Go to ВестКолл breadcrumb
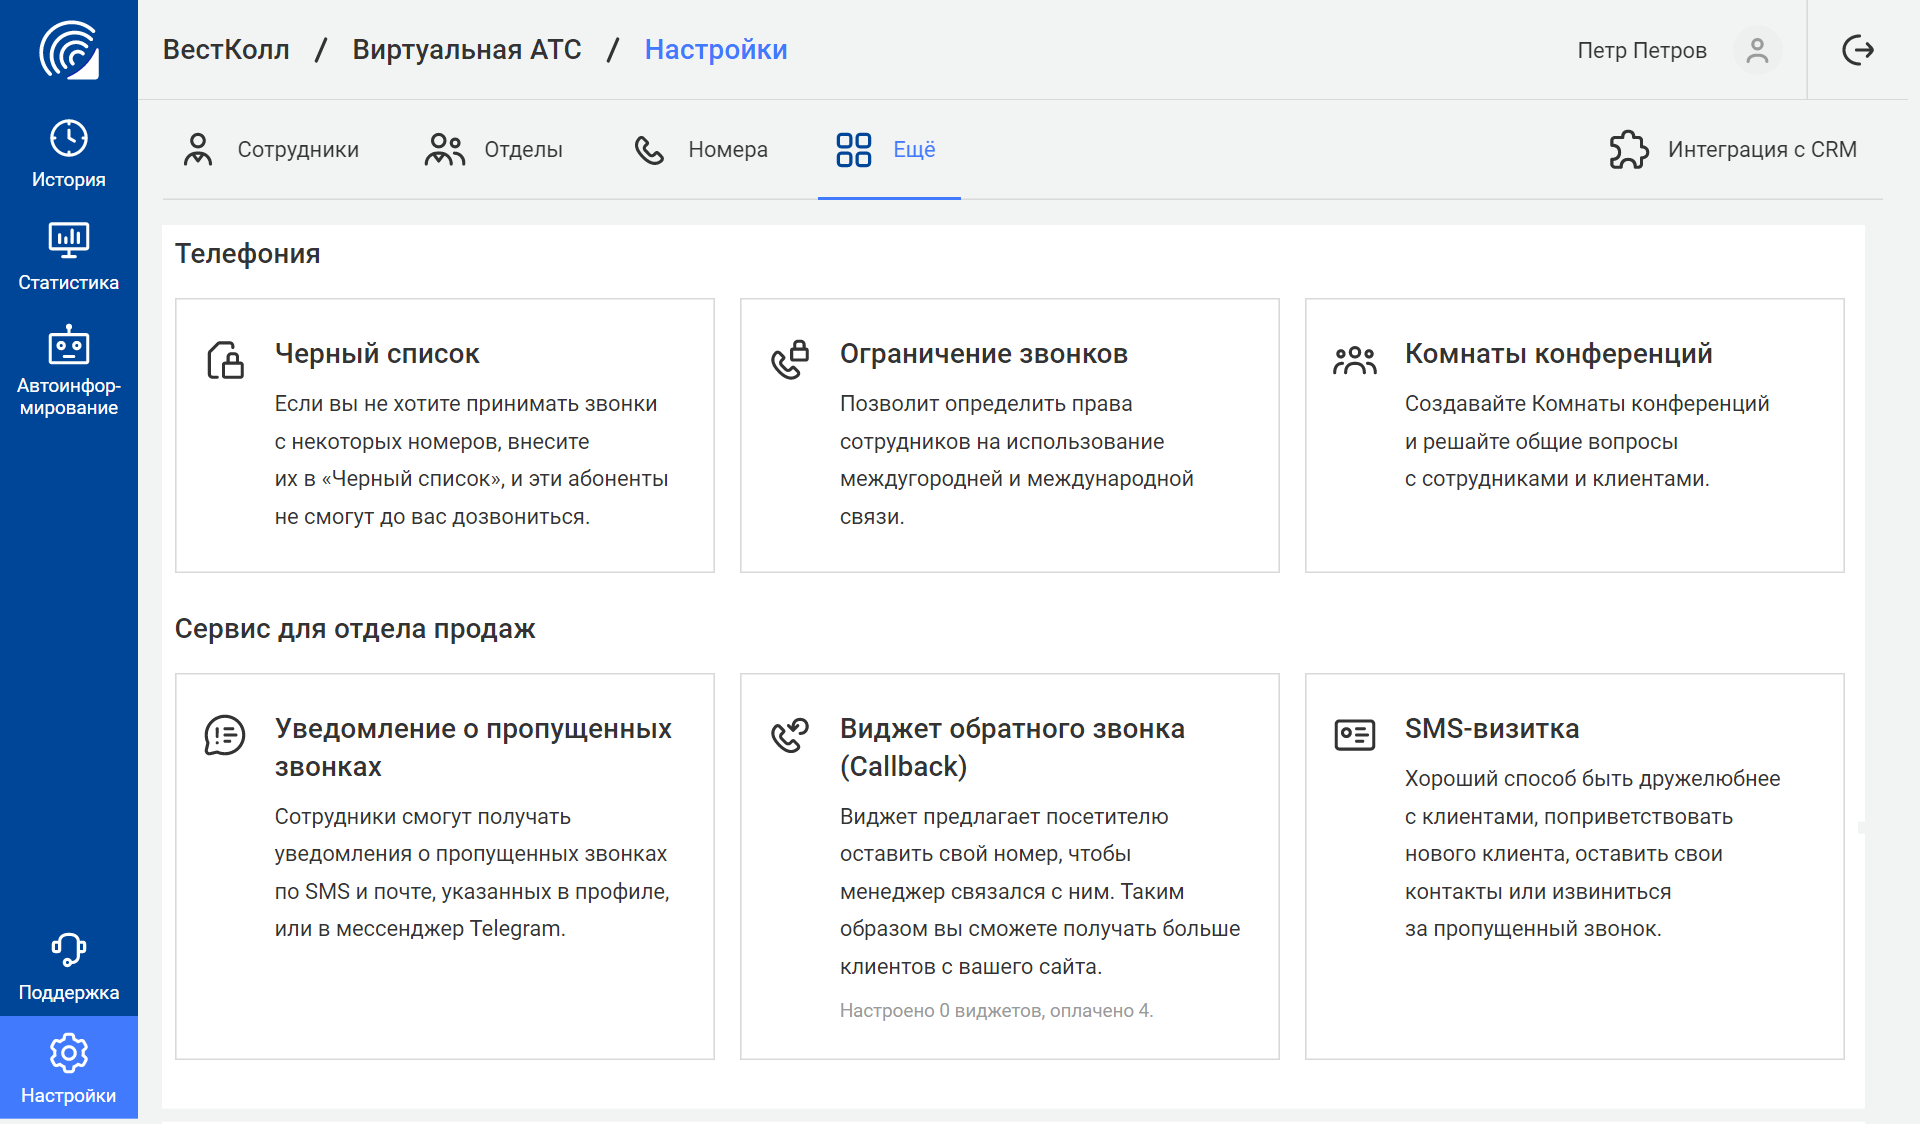1920x1124 pixels. pyautogui.click(x=226, y=50)
